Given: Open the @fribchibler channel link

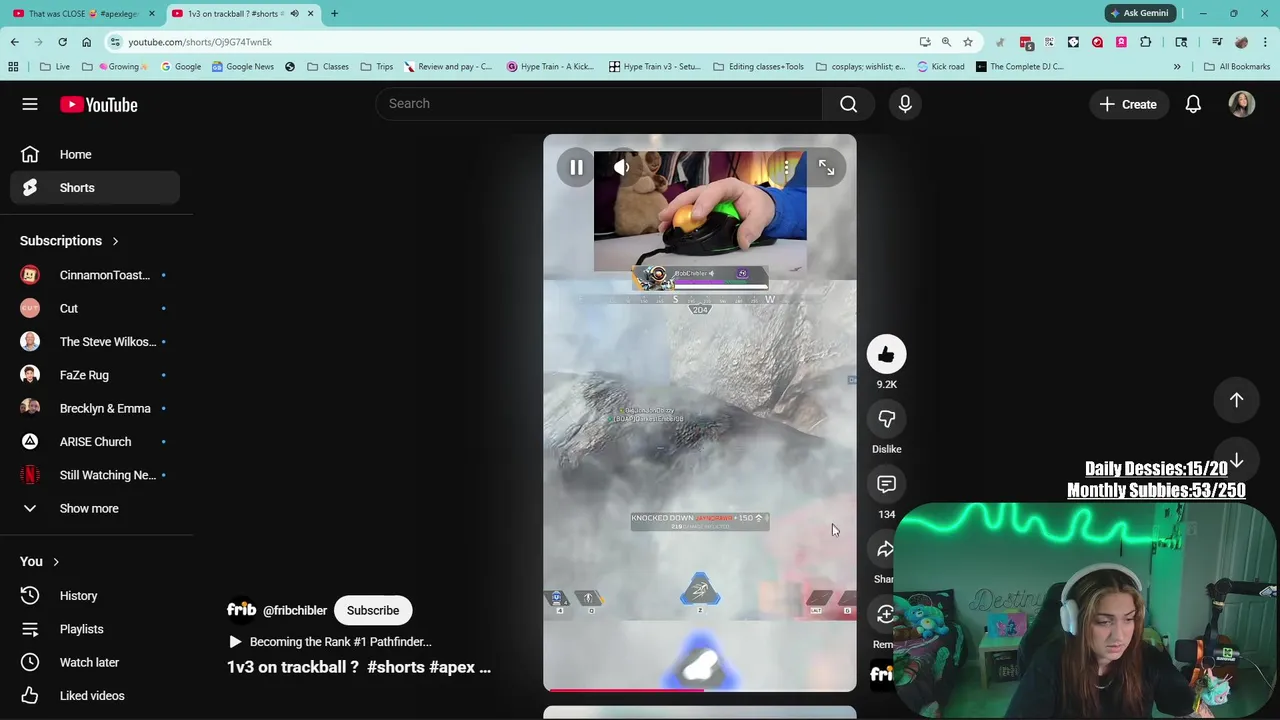Looking at the screenshot, I should (x=294, y=610).
